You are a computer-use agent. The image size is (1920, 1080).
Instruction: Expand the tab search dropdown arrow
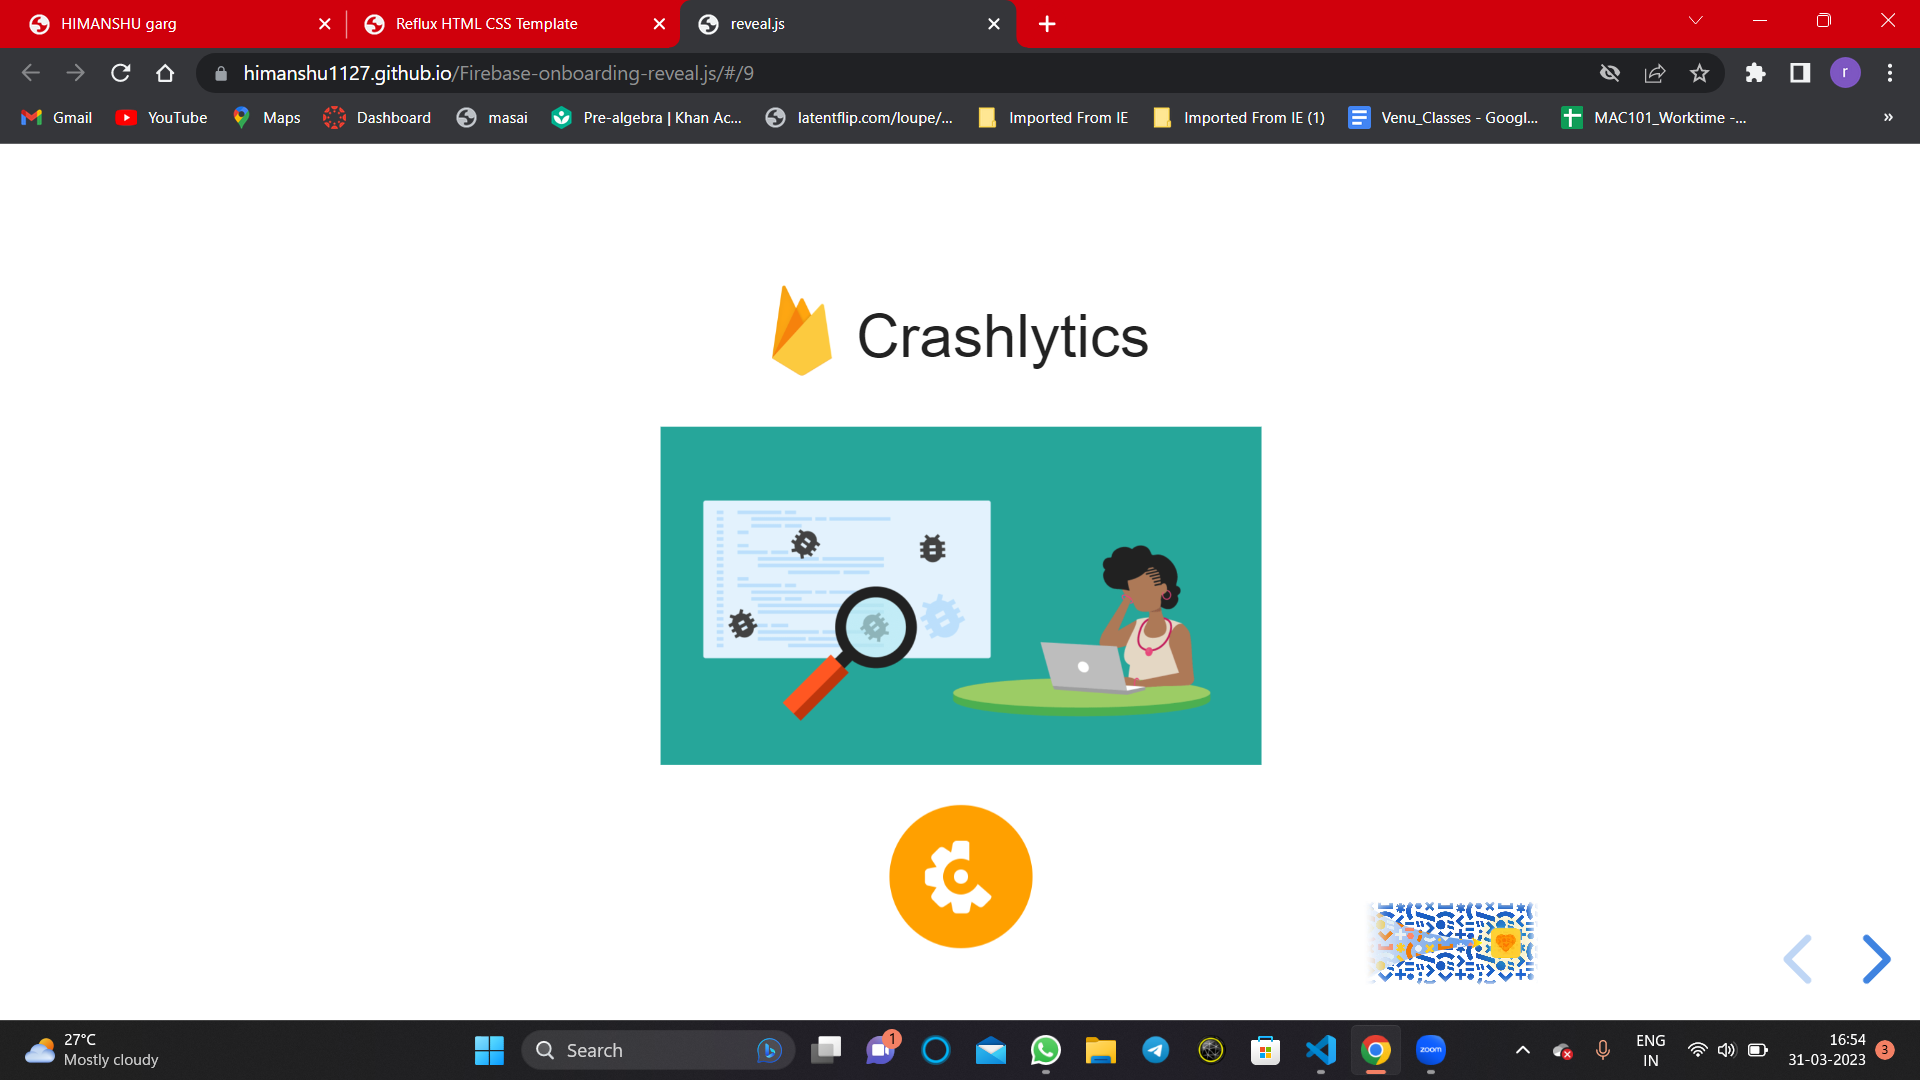pyautogui.click(x=1695, y=21)
